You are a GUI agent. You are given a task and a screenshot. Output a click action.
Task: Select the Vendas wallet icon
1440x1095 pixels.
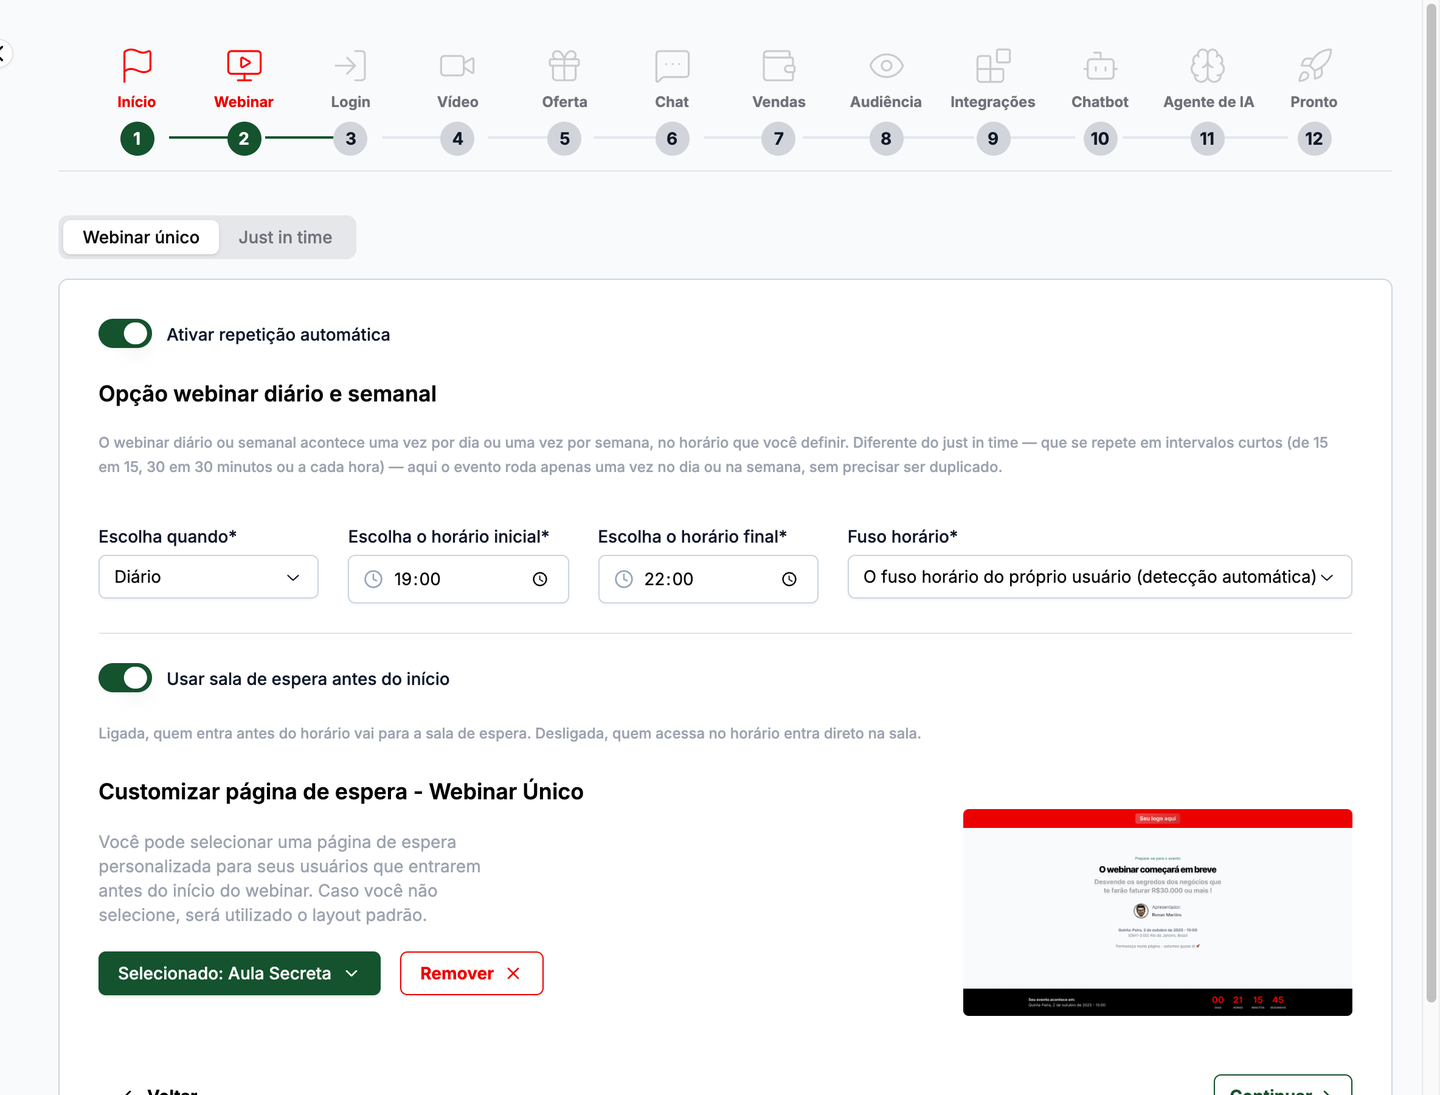point(779,66)
